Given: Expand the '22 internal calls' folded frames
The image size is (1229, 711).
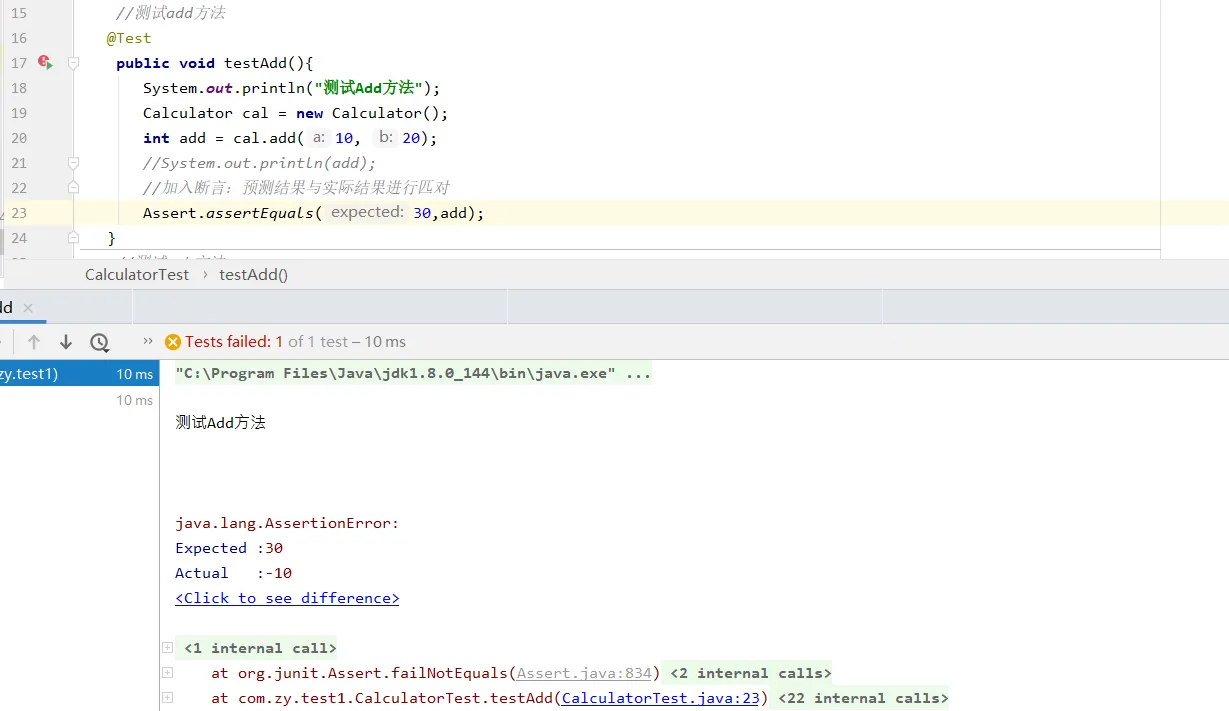Looking at the screenshot, I should [x=863, y=698].
